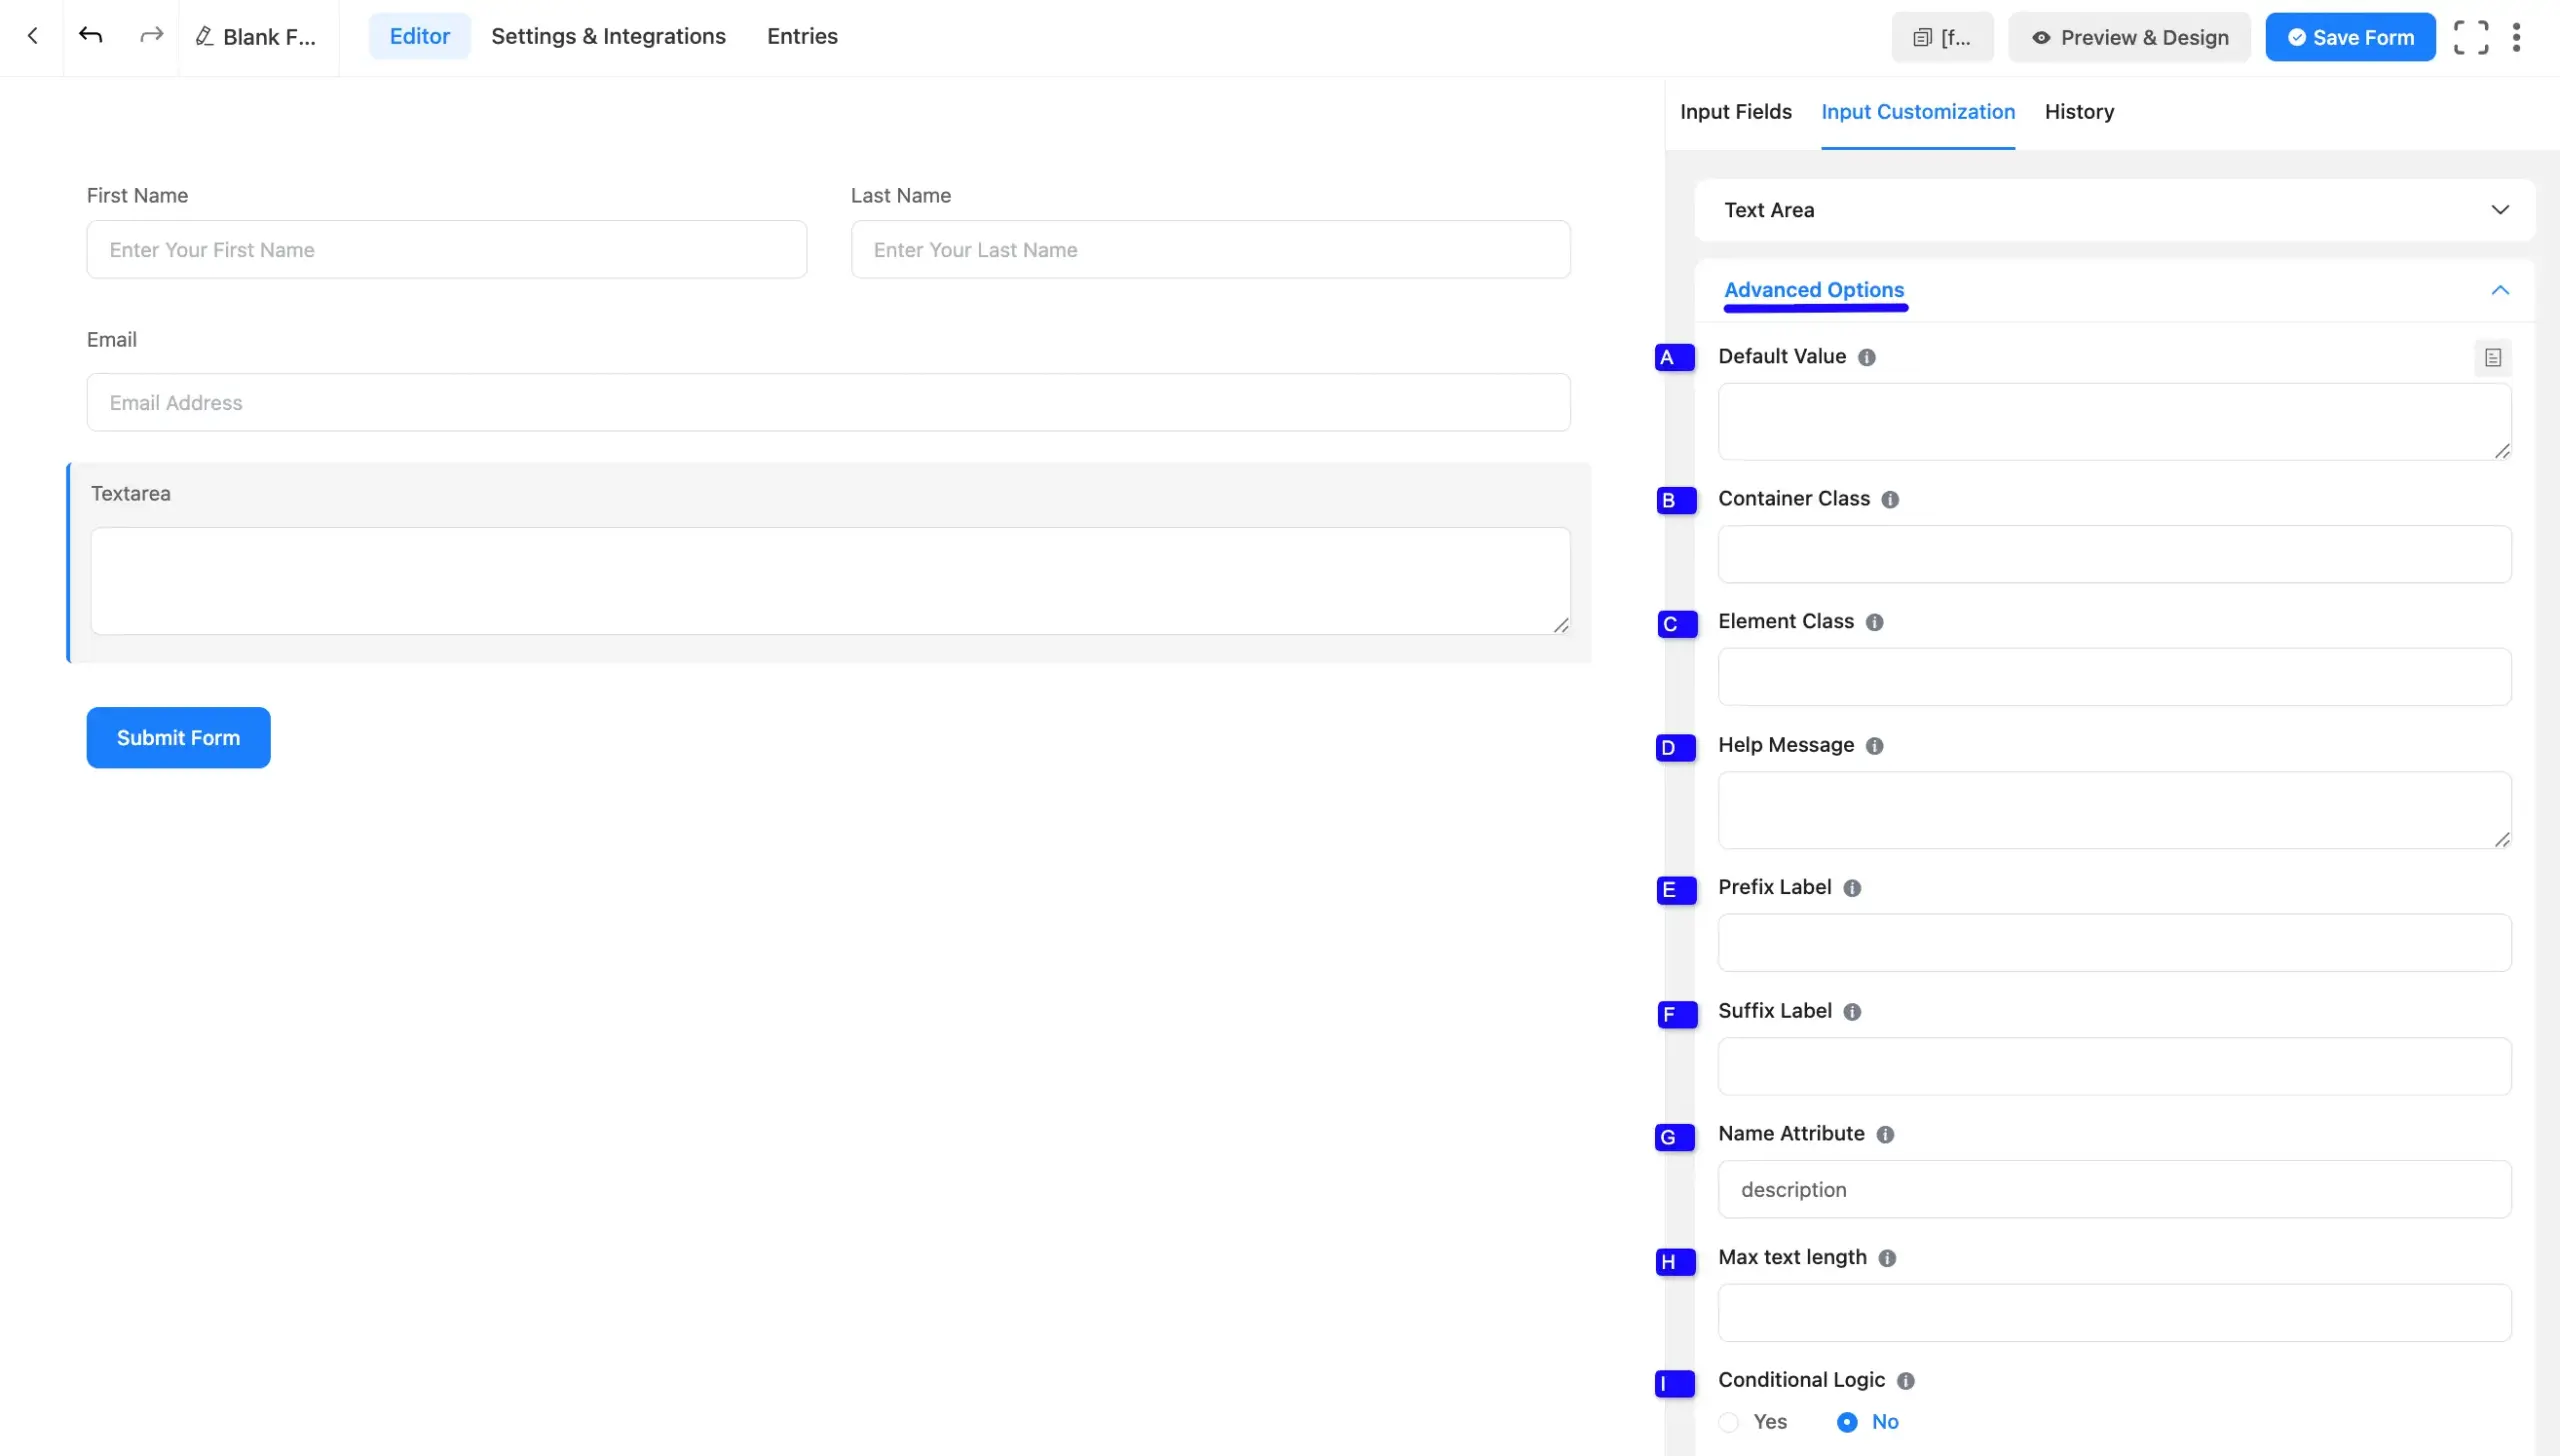This screenshot has width=2560, height=1456.
Task: Click the pencil icon to rename the form
Action: click(x=204, y=36)
